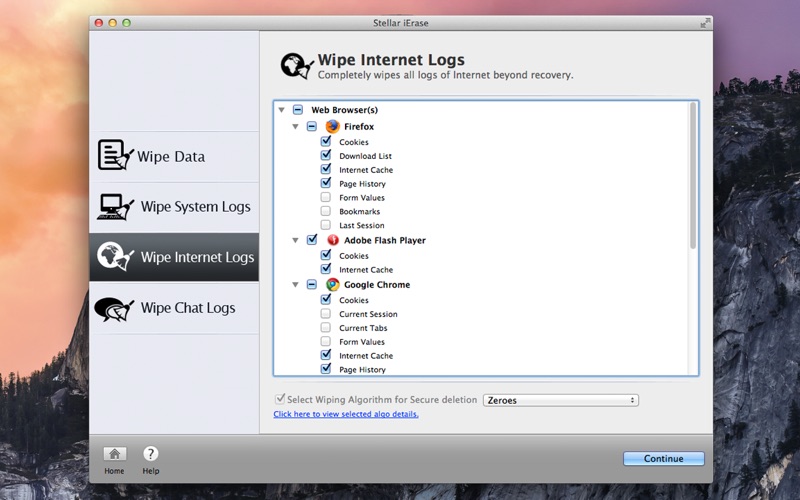Viewport: 800px width, 500px height.
Task: Toggle the Adobe Flash Player group checkbox
Action: pos(312,239)
